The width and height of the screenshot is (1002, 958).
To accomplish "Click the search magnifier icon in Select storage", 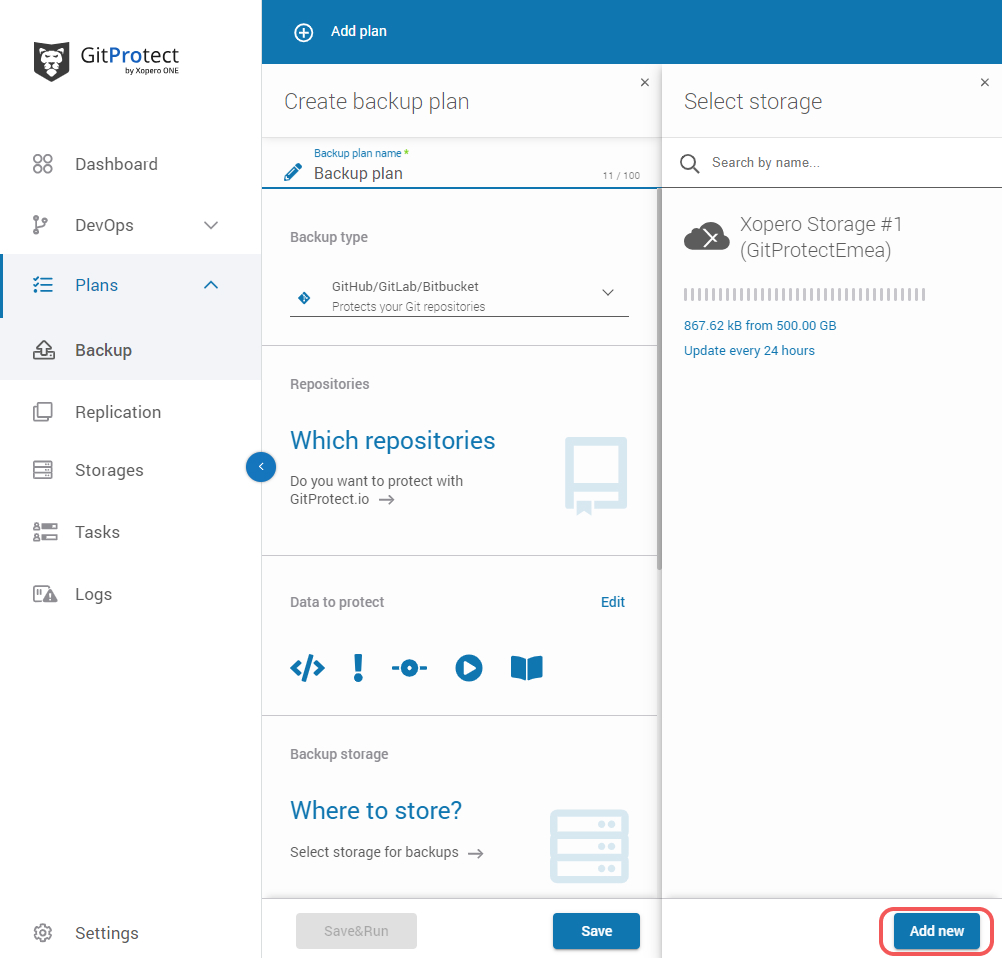I will click(690, 164).
